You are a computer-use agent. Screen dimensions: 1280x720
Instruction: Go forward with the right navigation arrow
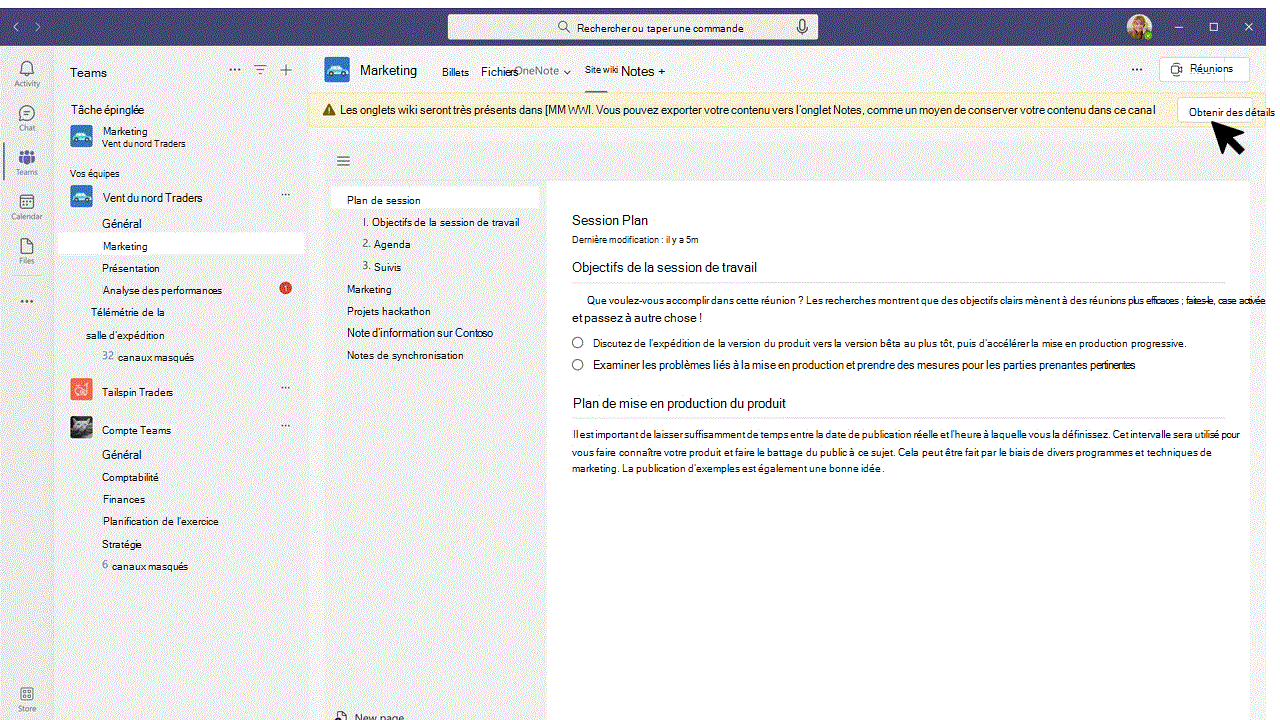click(x=38, y=27)
